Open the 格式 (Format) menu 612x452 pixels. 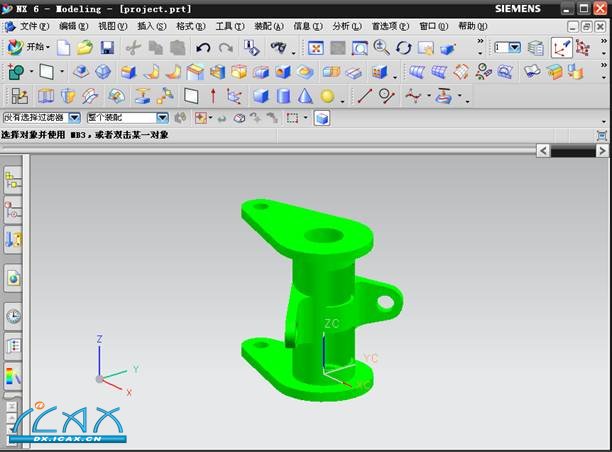(x=191, y=26)
